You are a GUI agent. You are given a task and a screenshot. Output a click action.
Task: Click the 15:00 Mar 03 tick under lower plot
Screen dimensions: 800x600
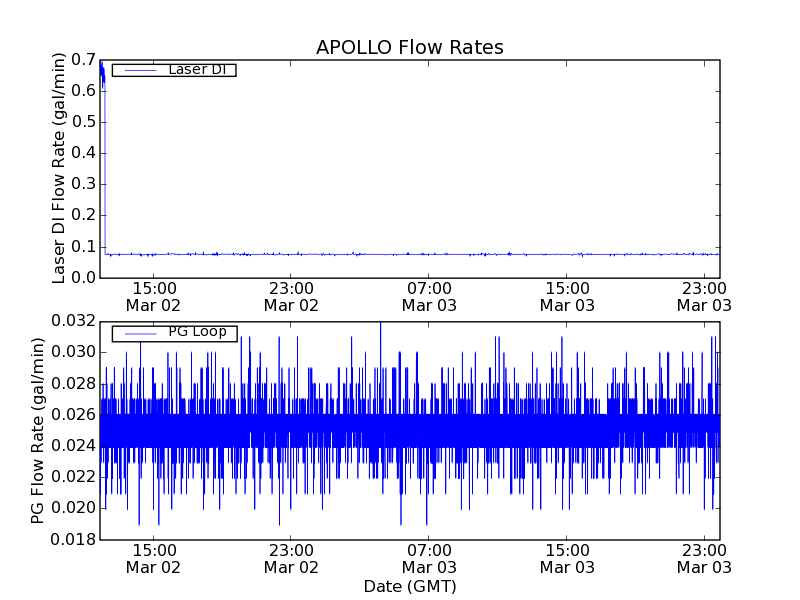coord(566,558)
